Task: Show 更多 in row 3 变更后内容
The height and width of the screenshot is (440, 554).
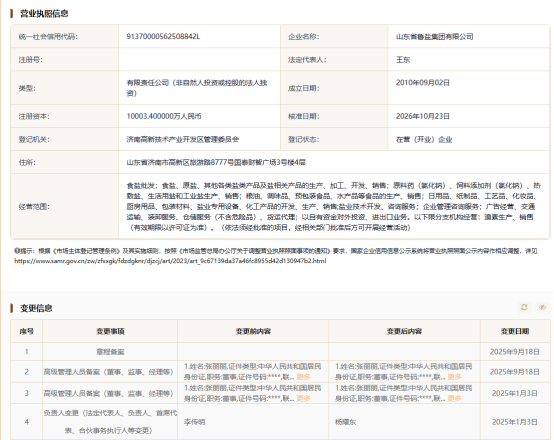Action: click(x=454, y=398)
